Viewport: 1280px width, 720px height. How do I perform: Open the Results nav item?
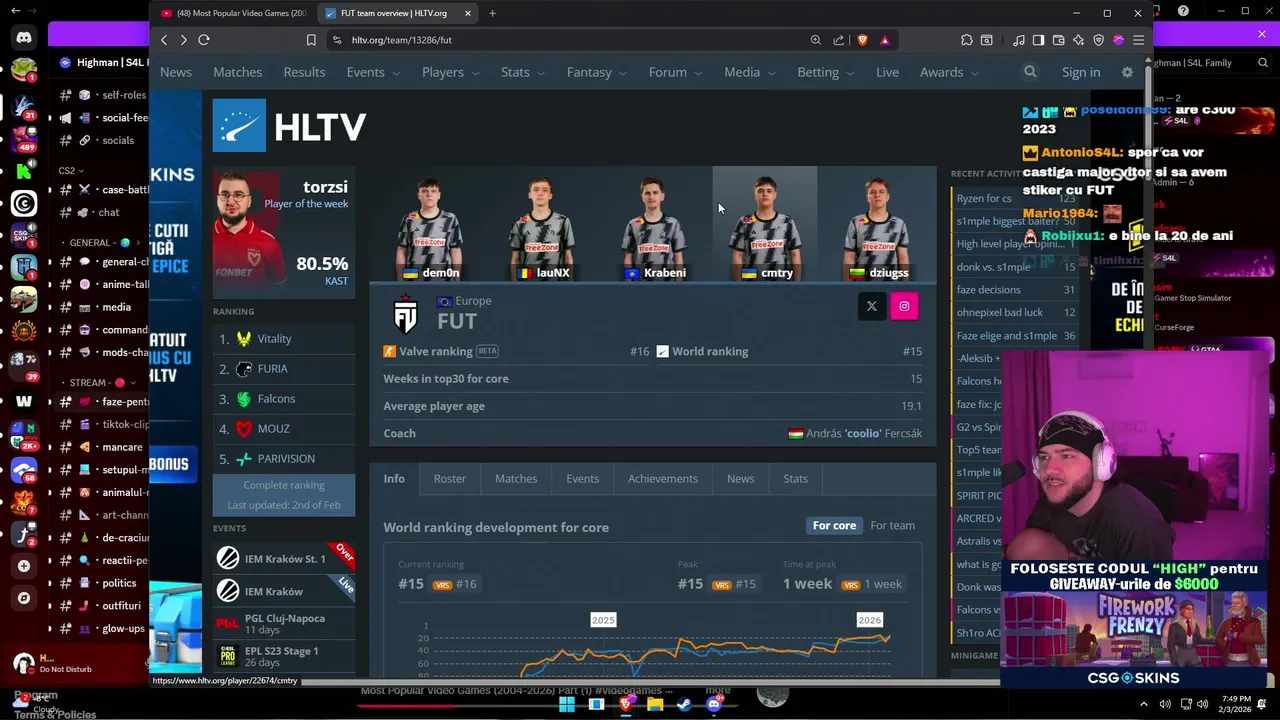[x=304, y=72]
